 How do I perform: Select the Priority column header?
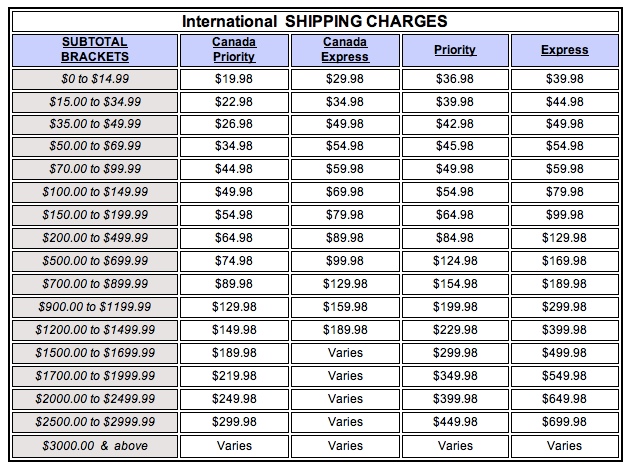(x=455, y=50)
